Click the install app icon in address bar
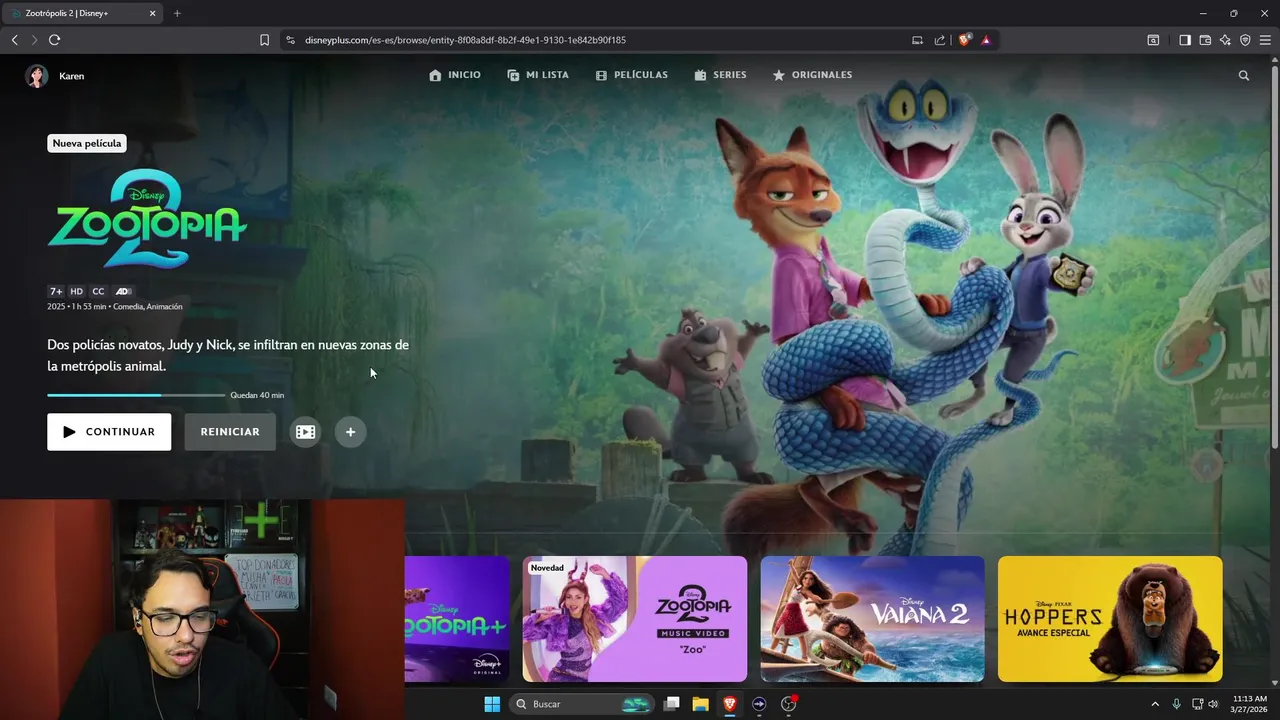Screen dimensions: 1280x720 pos(917,40)
